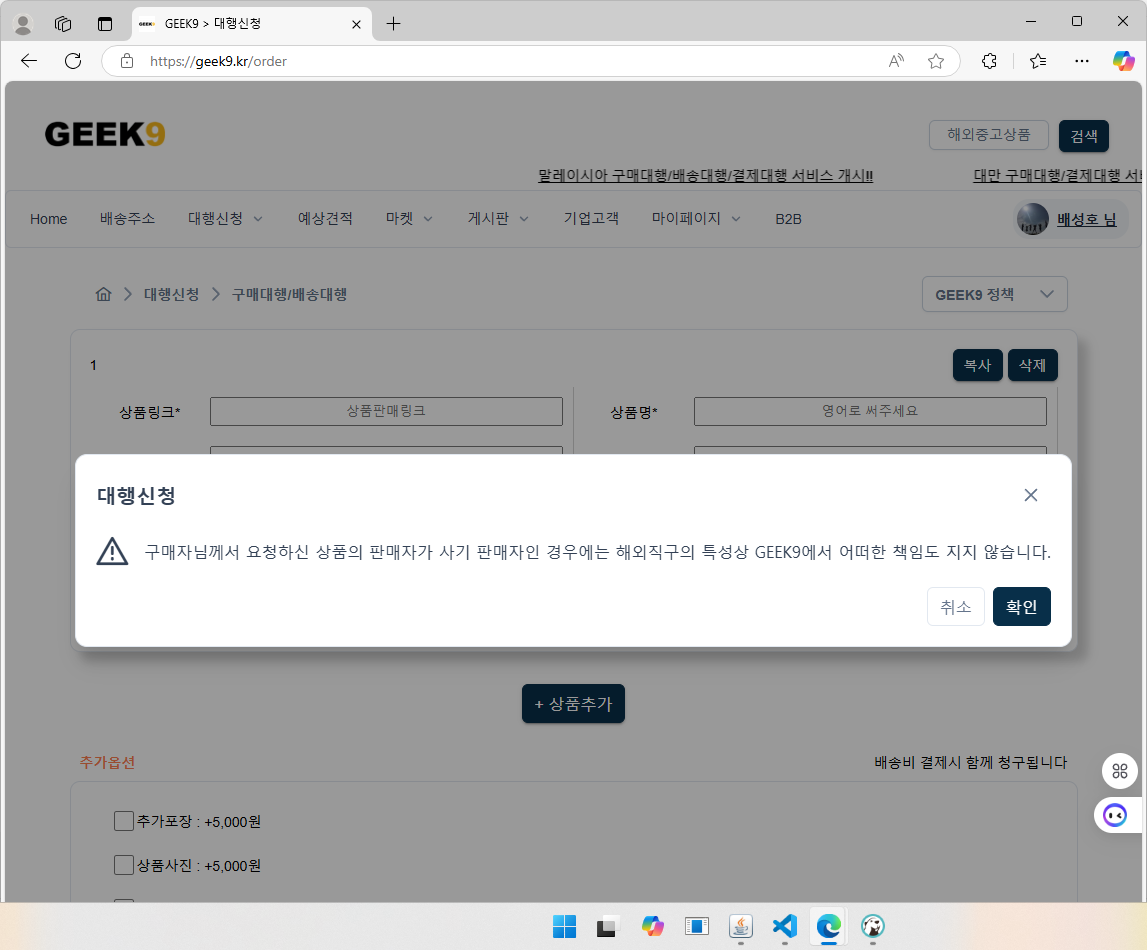The height and width of the screenshot is (950, 1147).
Task: Open the floating chatbot face icon
Action: click(1115, 815)
